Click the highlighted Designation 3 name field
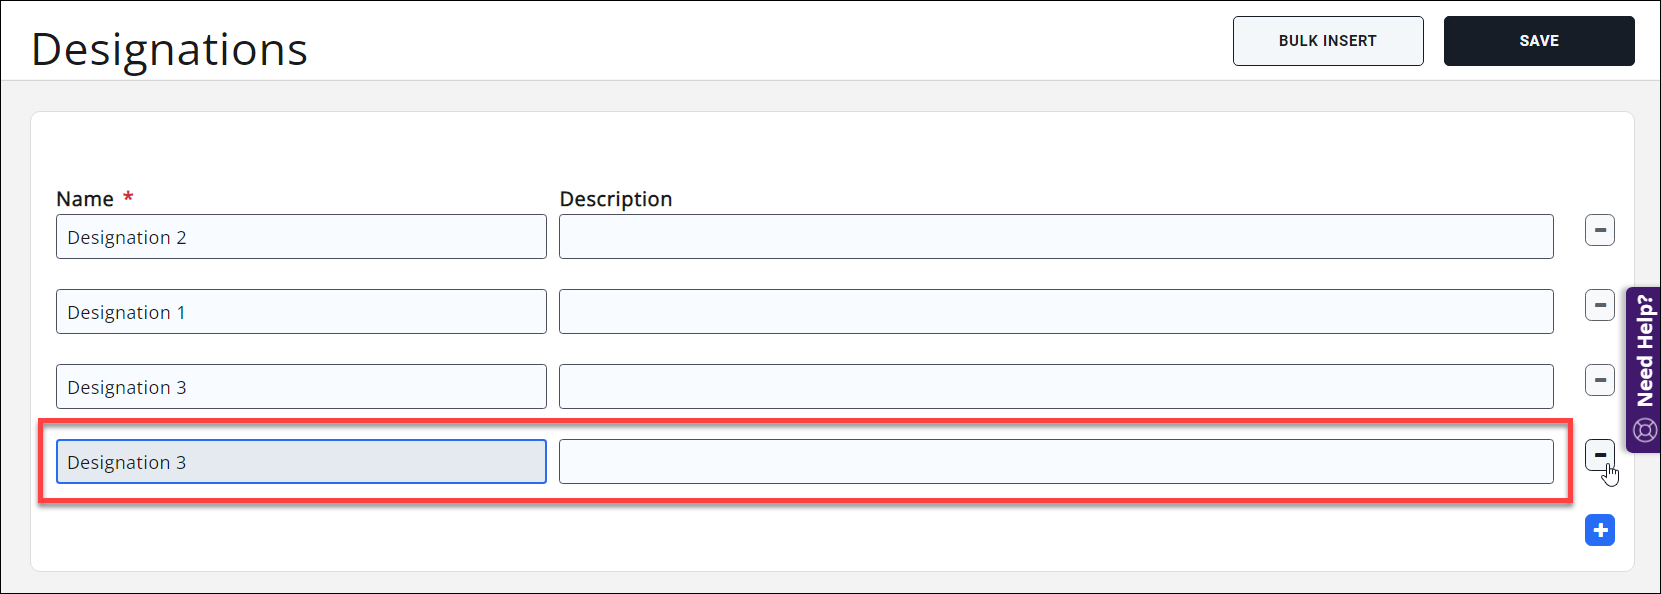 pos(300,462)
